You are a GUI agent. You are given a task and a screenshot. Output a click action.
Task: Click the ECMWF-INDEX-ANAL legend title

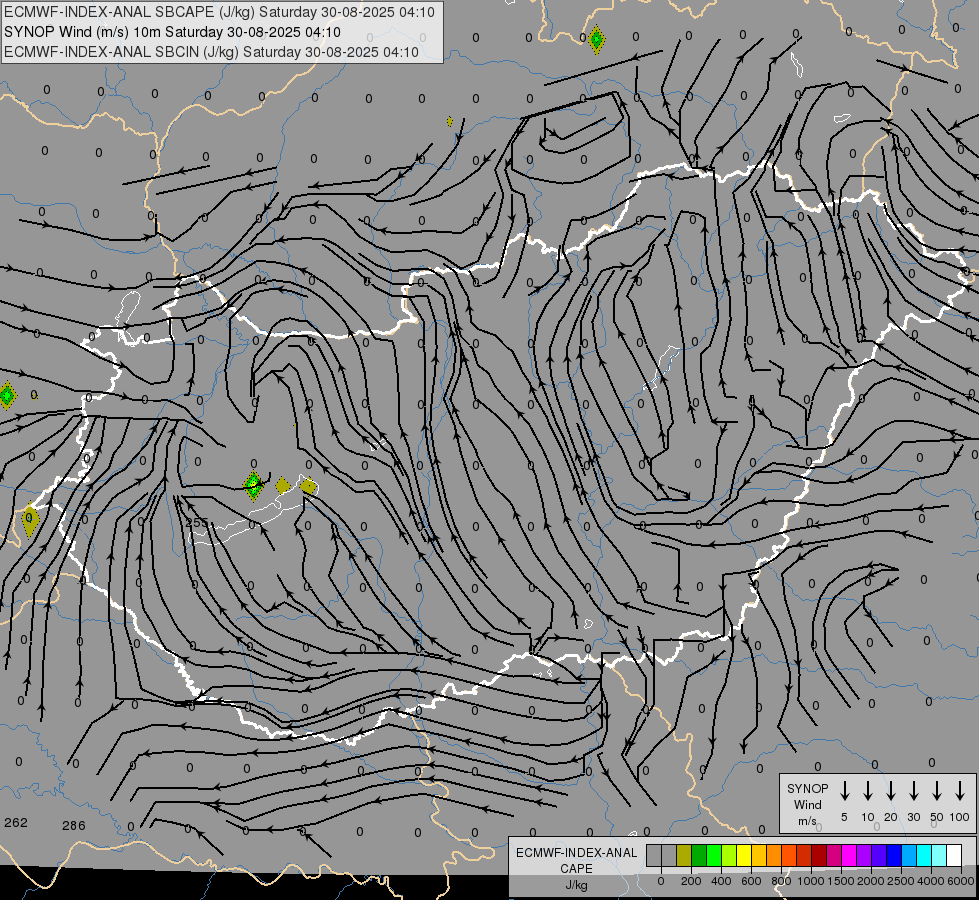click(x=577, y=853)
